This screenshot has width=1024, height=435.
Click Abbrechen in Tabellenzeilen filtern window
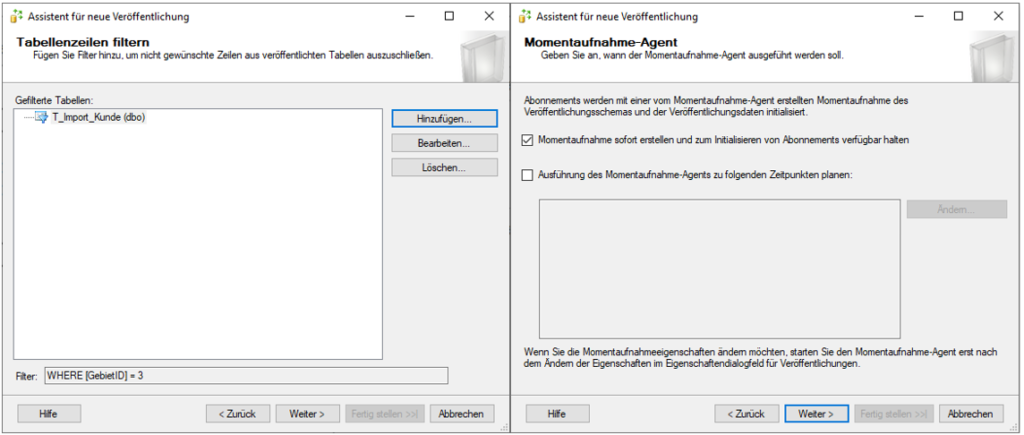pyautogui.click(x=462, y=413)
